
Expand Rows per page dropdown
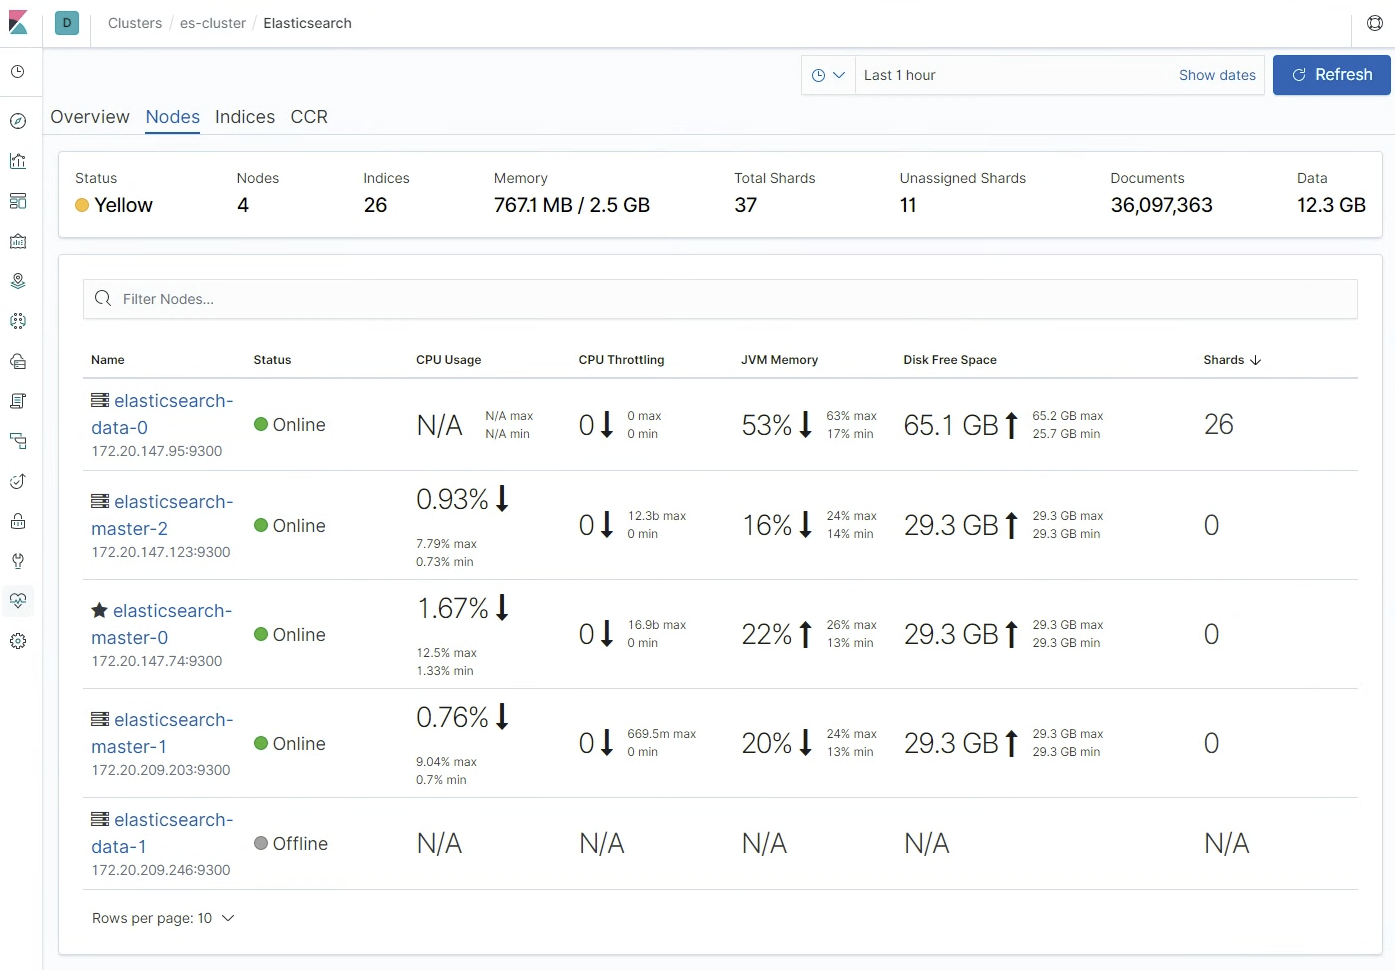coord(163,918)
